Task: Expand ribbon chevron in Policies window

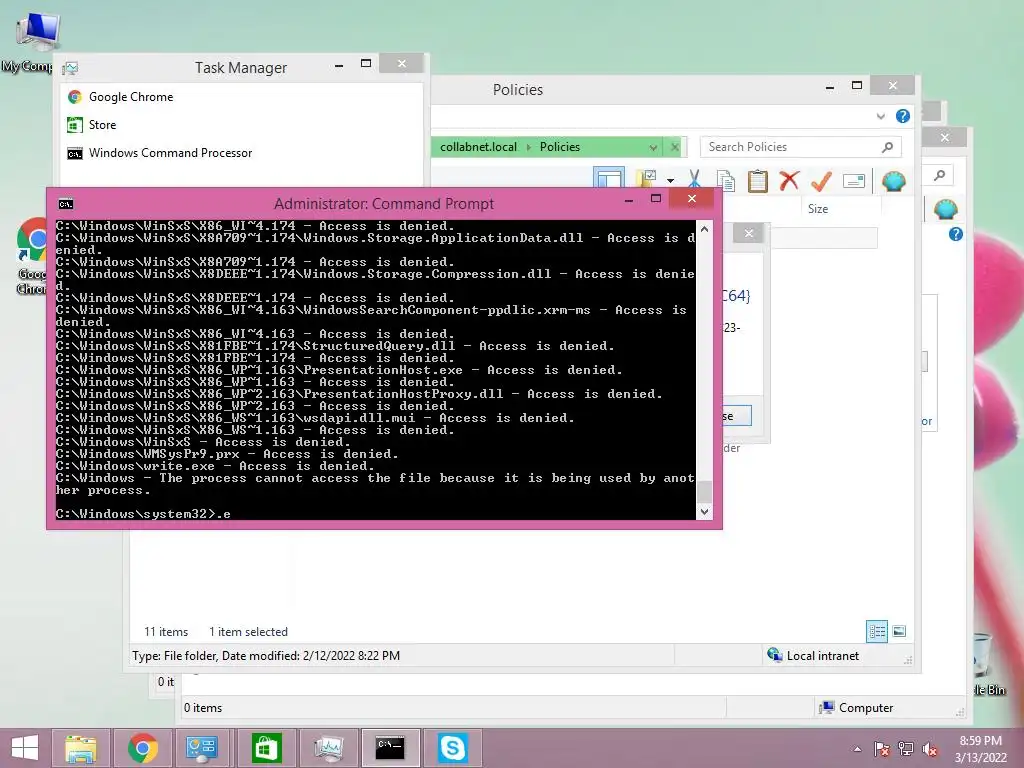Action: tap(880, 116)
